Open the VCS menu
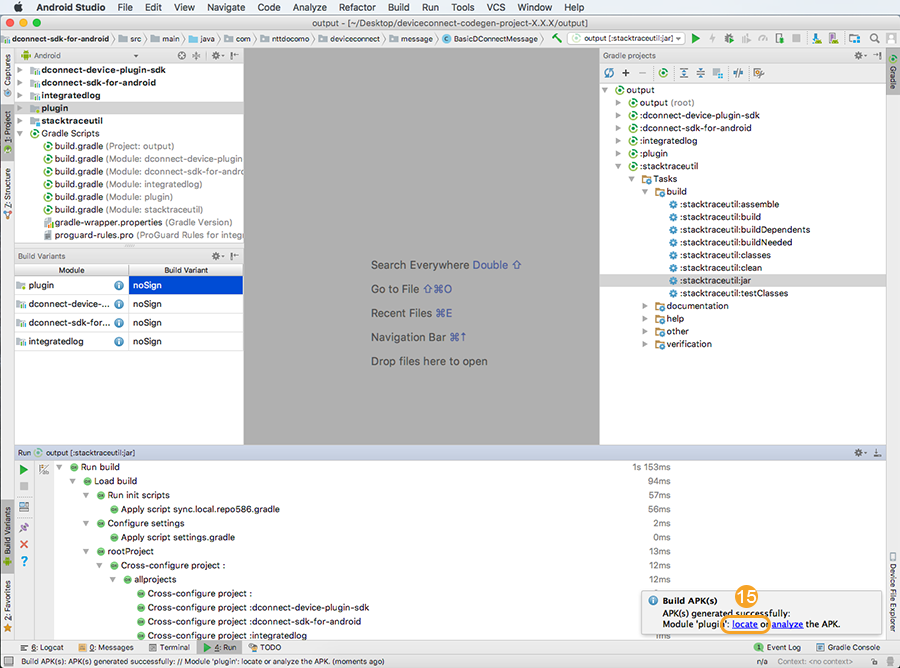900x668 pixels. pyautogui.click(x=496, y=7)
